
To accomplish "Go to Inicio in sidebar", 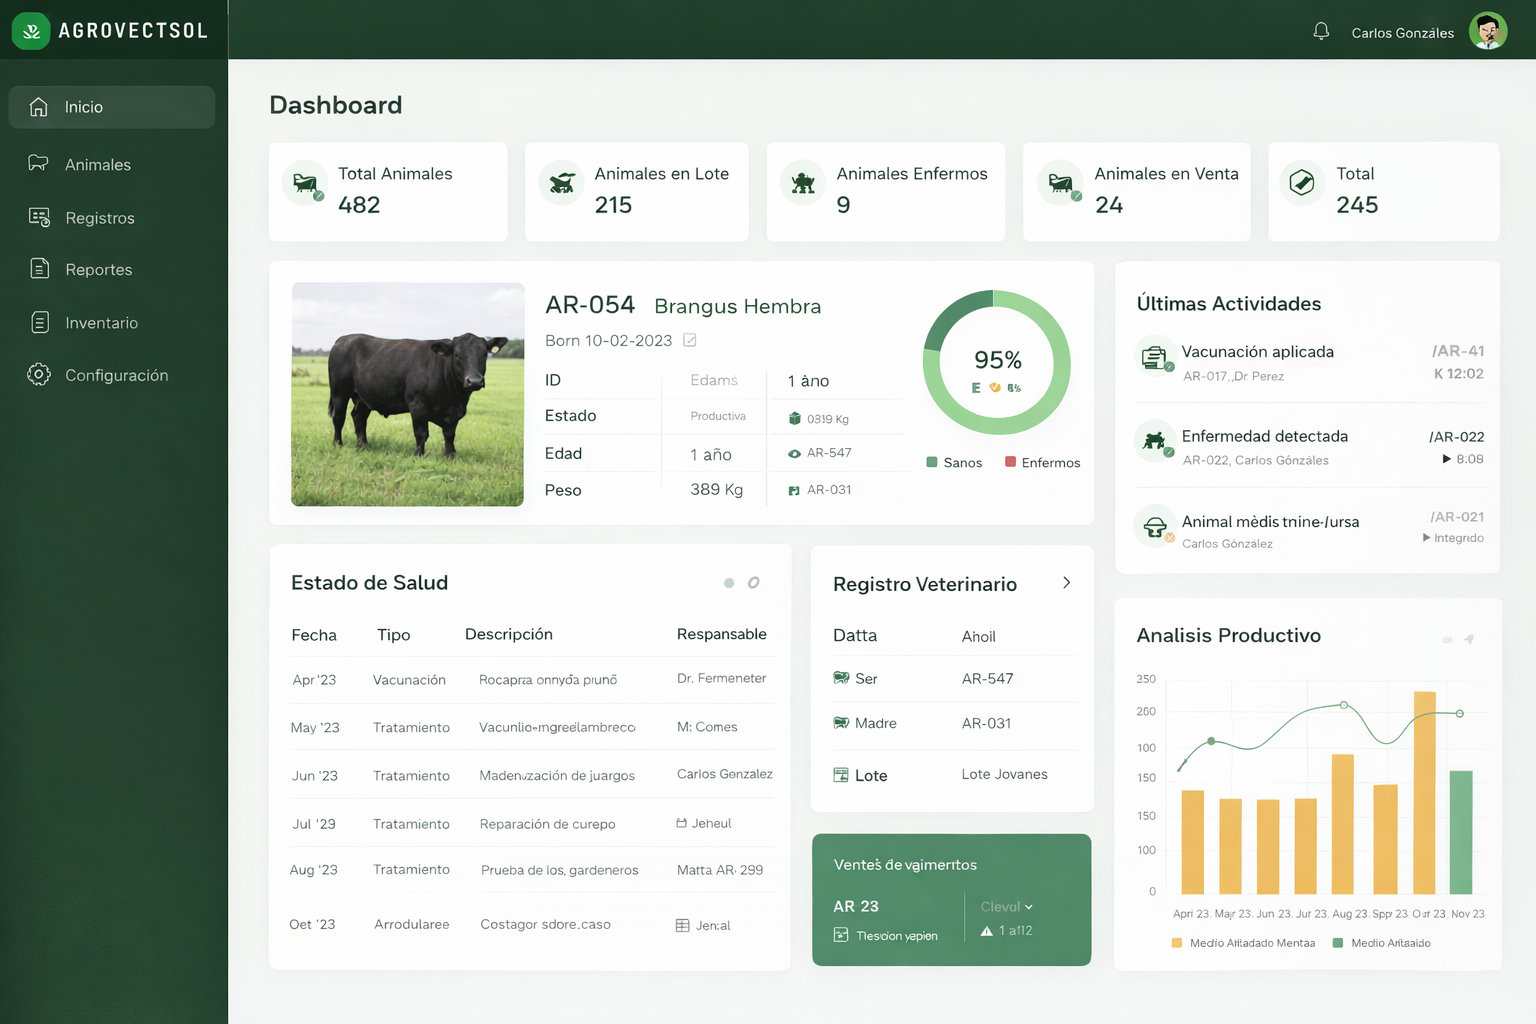I will 112,107.
